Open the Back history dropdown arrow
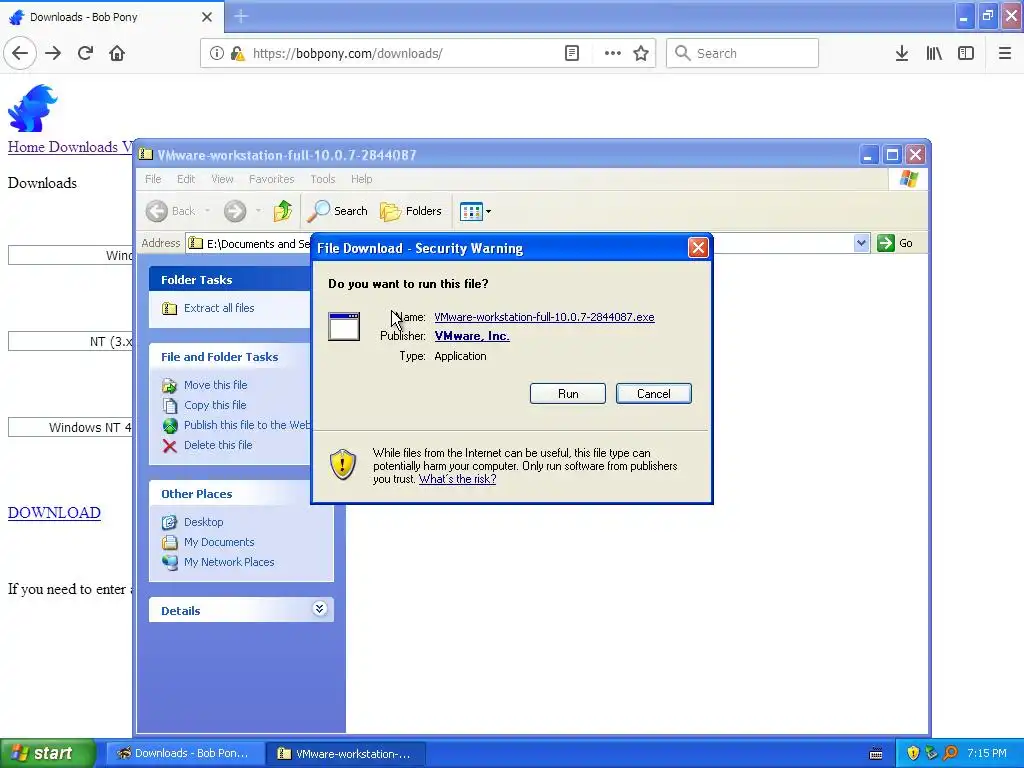 (x=208, y=210)
